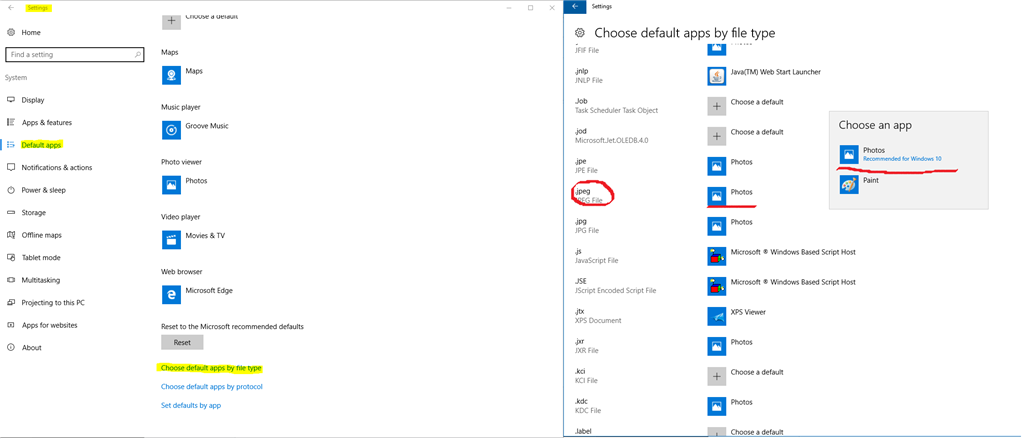Click the Microsoft Edge web browser icon

171,295
